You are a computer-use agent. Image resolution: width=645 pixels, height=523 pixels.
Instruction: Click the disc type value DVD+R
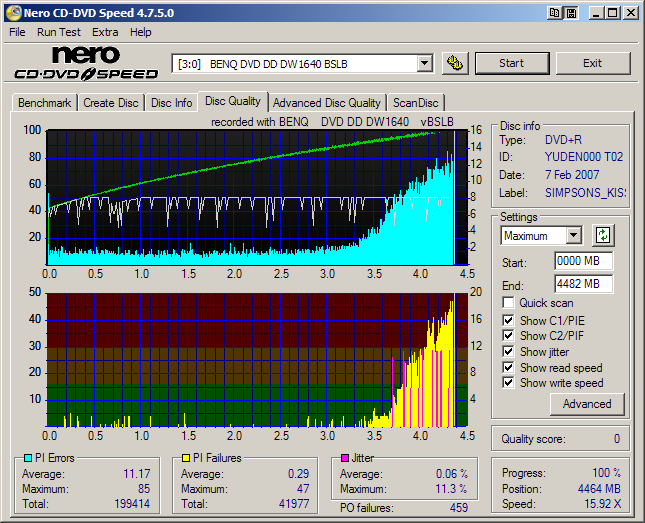tap(563, 140)
